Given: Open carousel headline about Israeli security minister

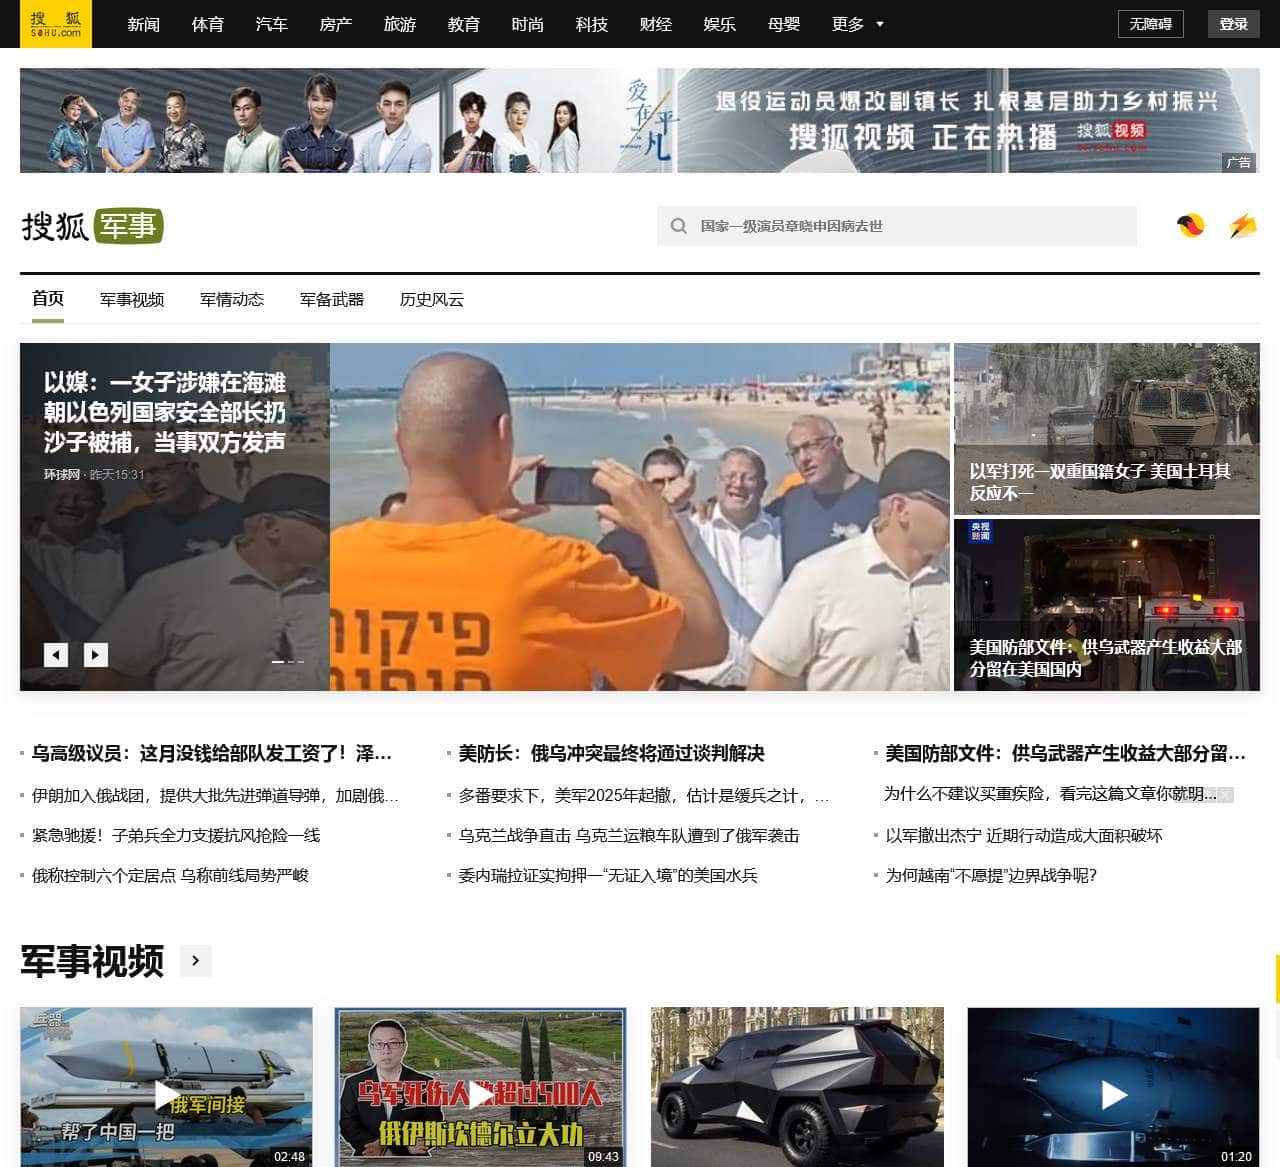Looking at the screenshot, I should (x=165, y=412).
